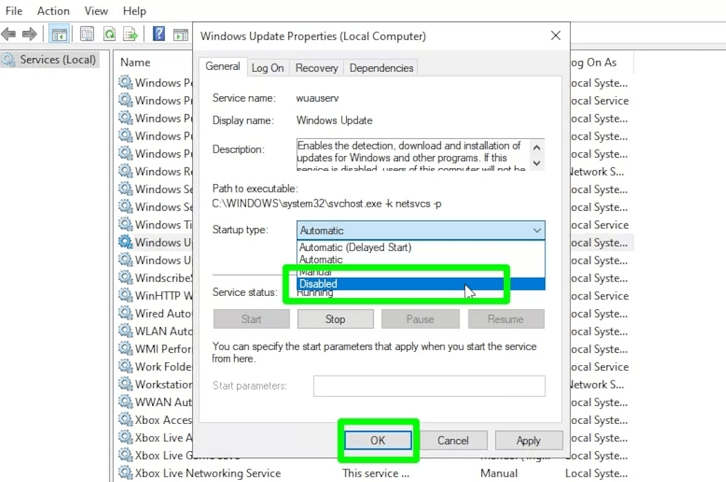
Task: Click the Back arrow in the toolbar
Action: [x=9, y=34]
